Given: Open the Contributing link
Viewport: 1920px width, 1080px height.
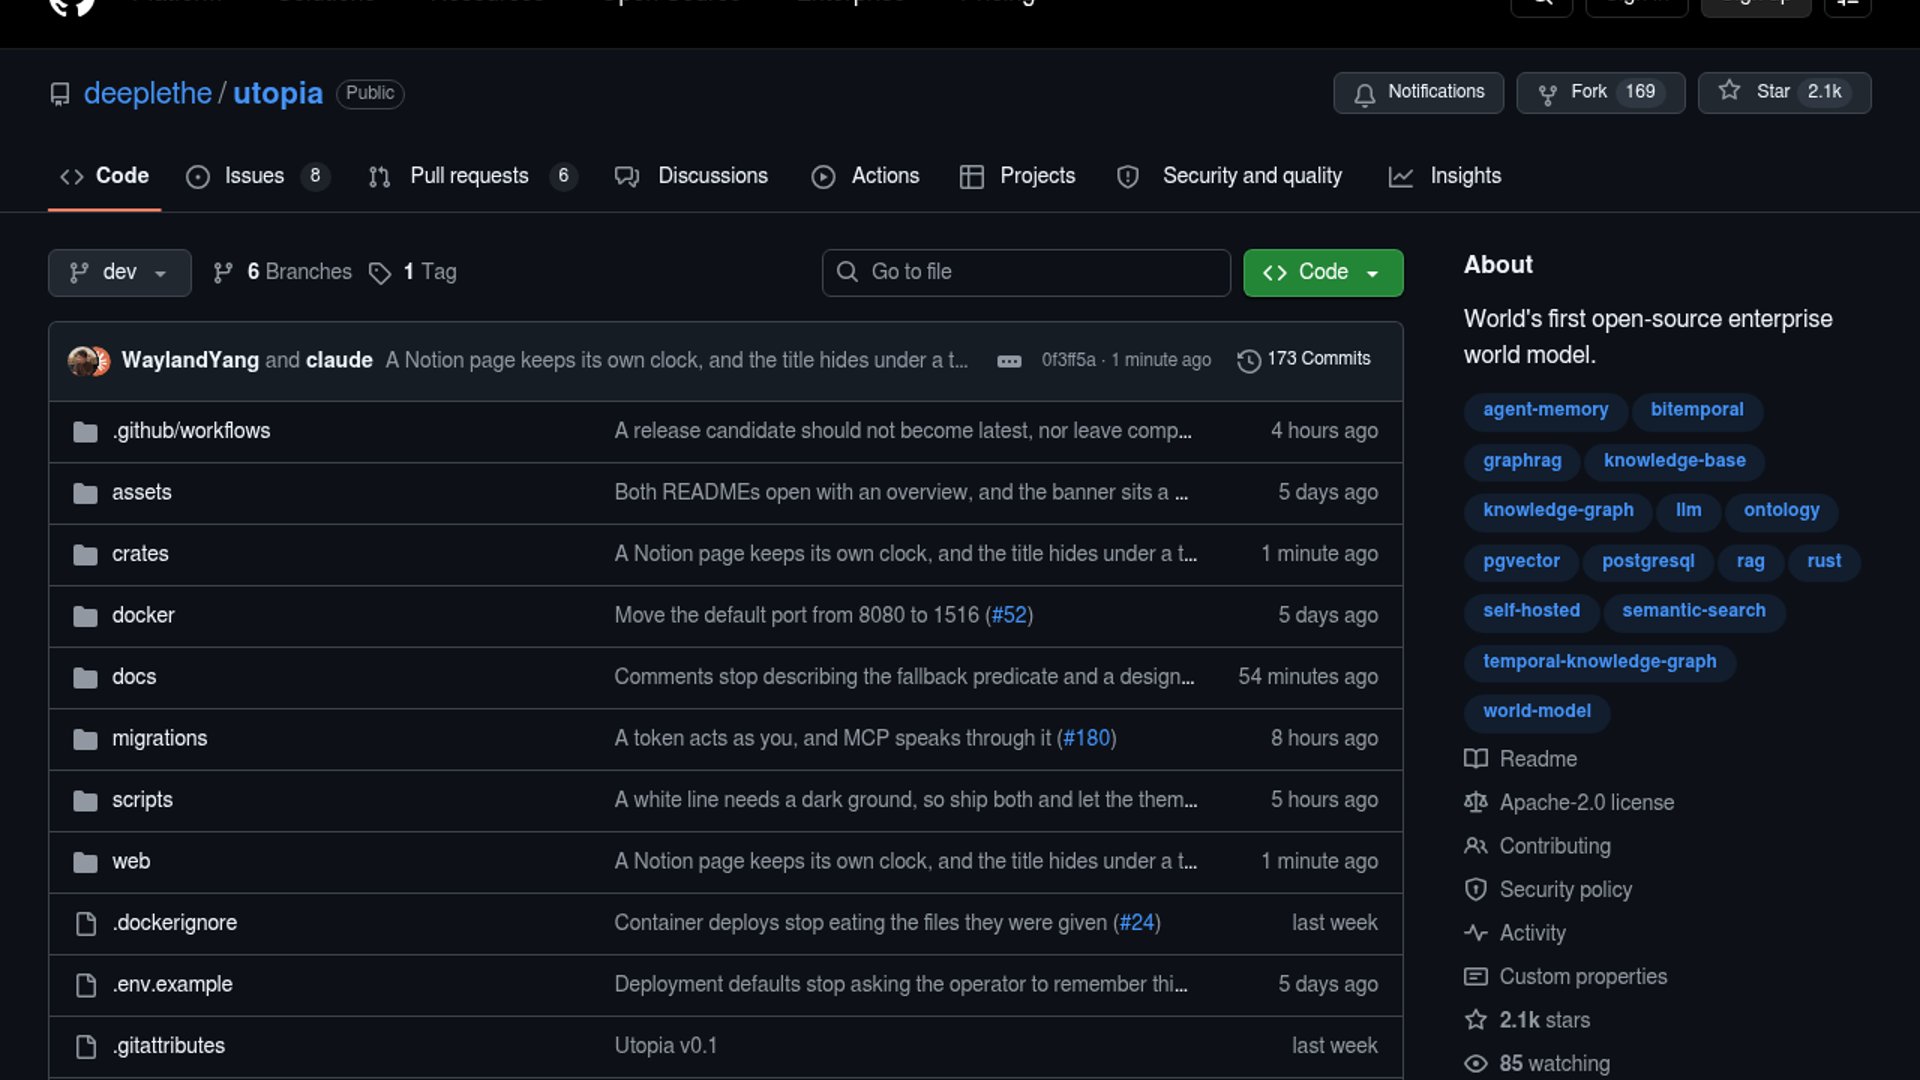Looking at the screenshot, I should 1538,847.
